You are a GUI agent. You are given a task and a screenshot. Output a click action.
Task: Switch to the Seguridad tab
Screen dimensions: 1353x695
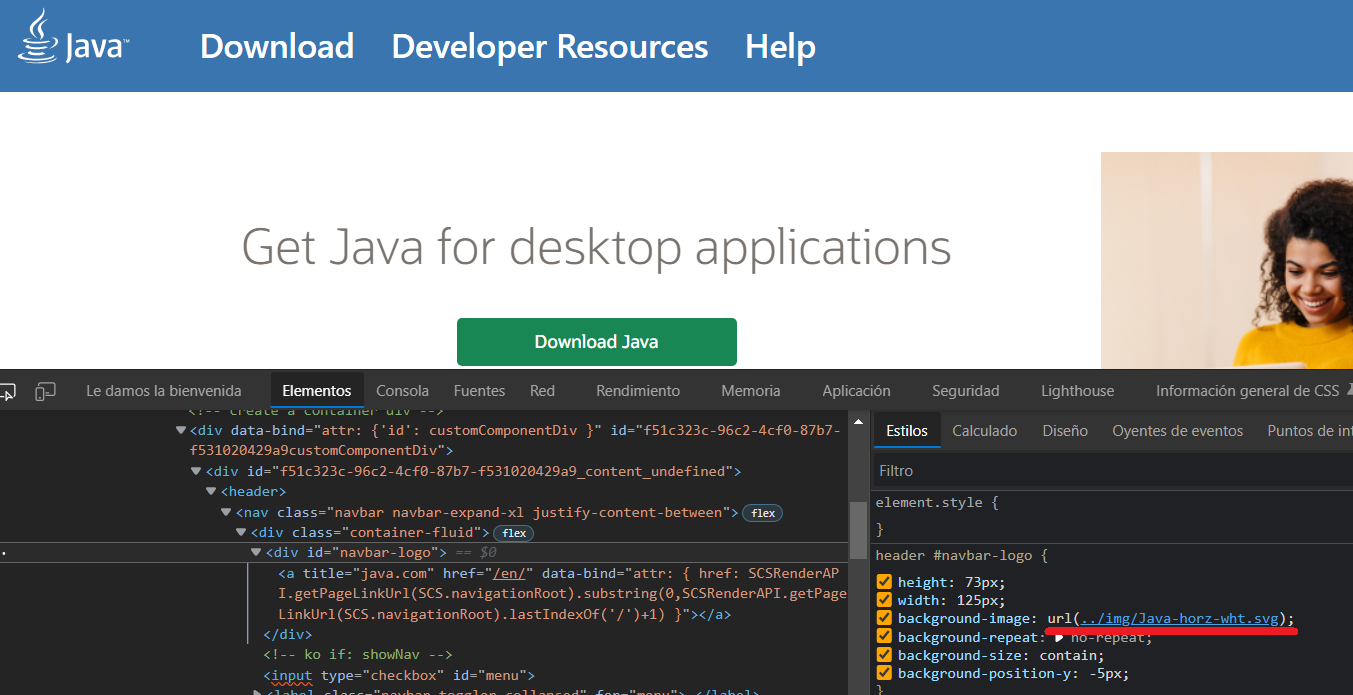pyautogui.click(x=965, y=391)
